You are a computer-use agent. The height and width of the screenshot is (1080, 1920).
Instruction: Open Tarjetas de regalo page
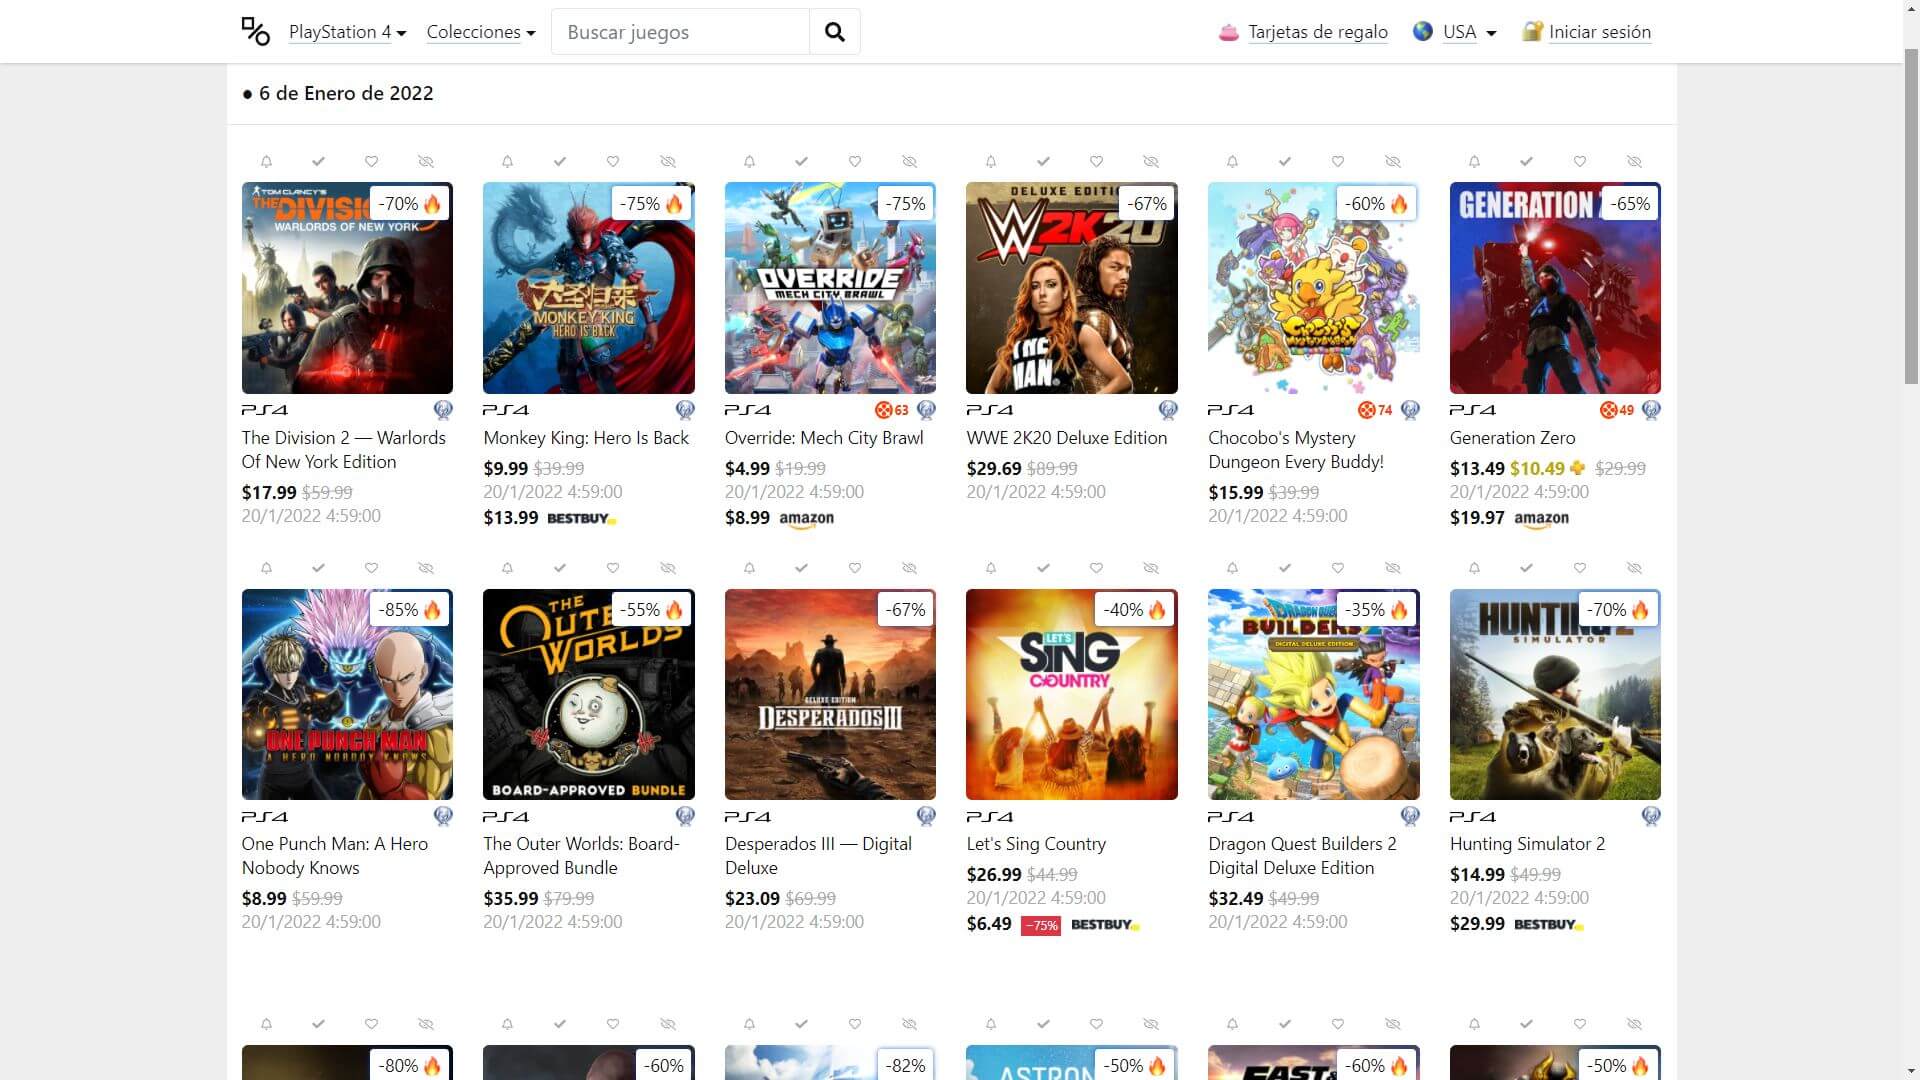click(1317, 32)
